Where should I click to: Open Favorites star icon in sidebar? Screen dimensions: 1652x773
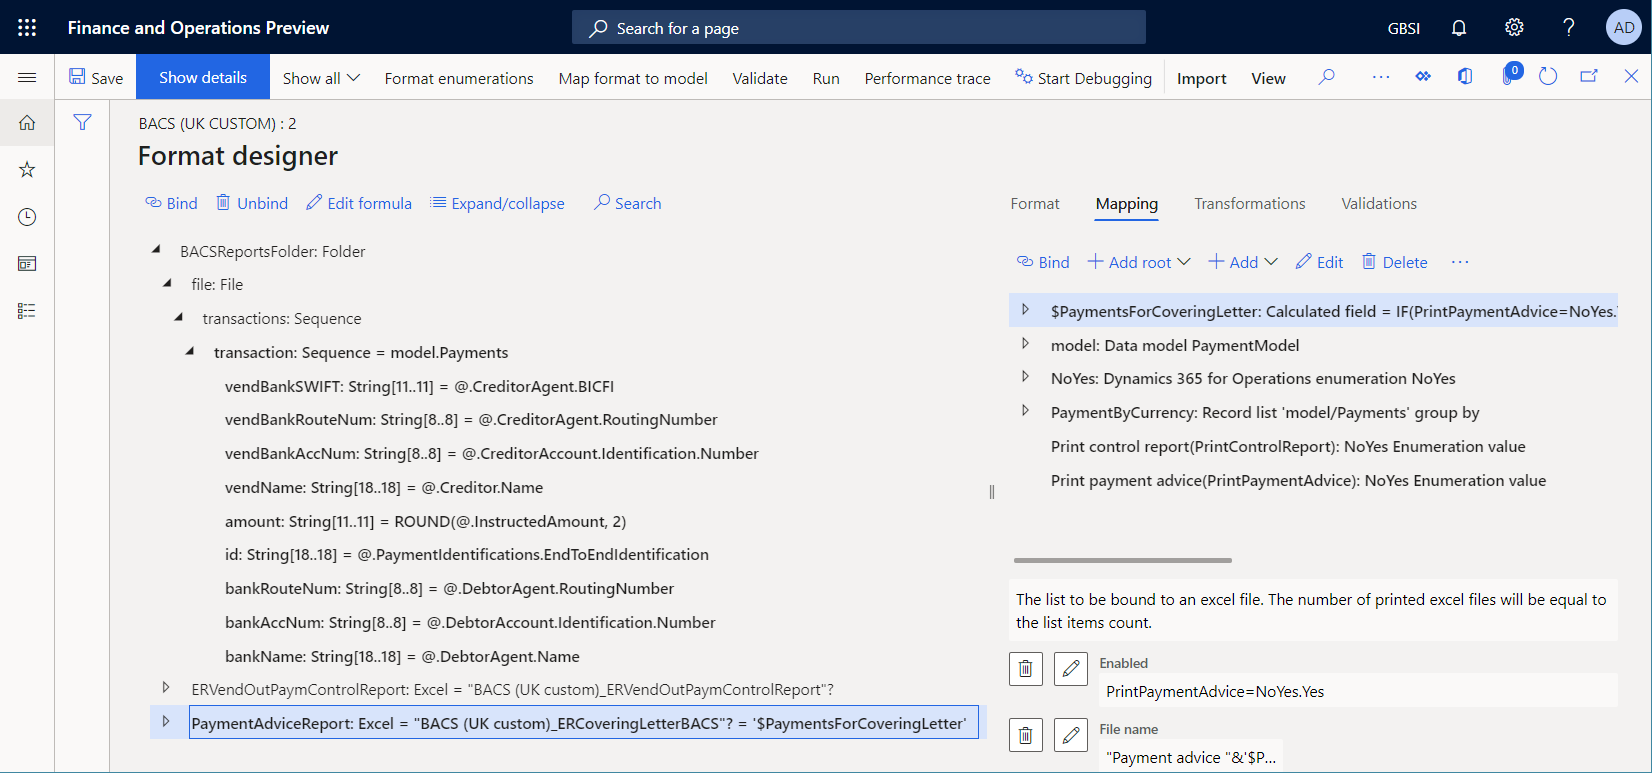27,170
